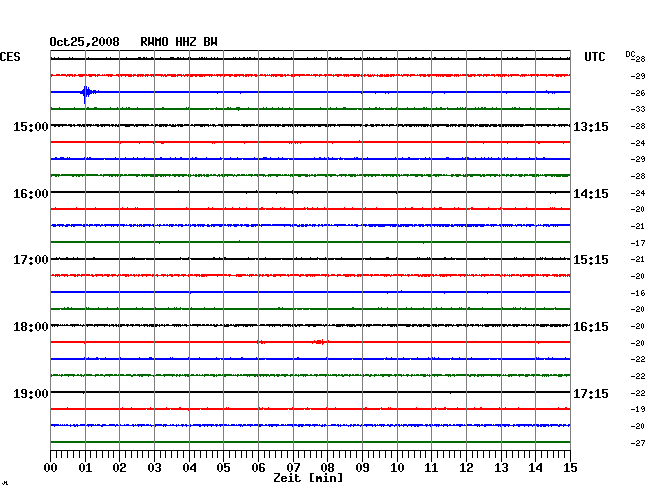This screenshot has width=650, height=494.
Task: Click the 16:00 local time label
Action: (31, 194)
